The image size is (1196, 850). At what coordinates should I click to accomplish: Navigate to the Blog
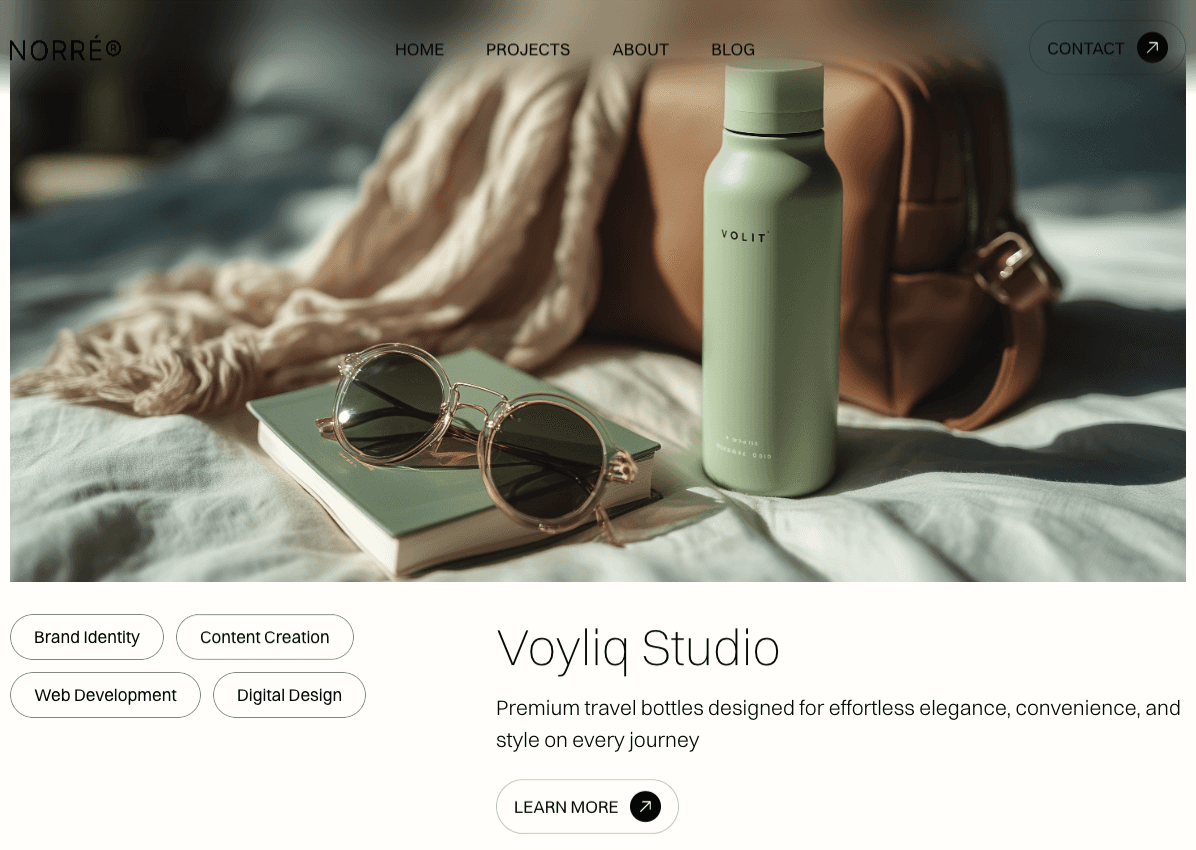(x=733, y=50)
